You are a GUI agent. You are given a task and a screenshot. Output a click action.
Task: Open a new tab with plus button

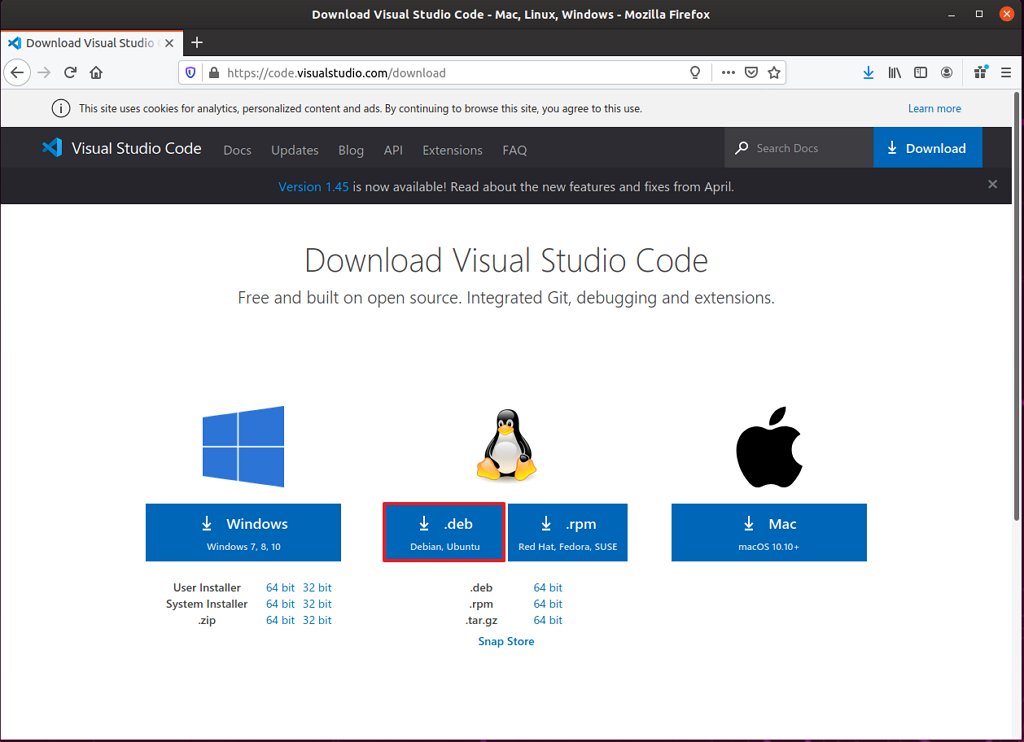[197, 42]
